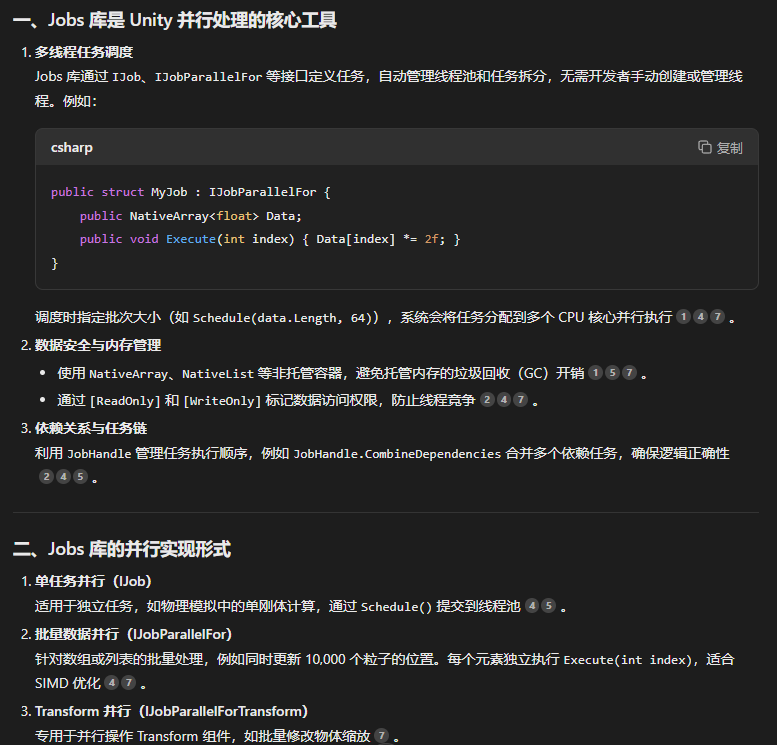This screenshot has width=777, height=745.
Task: Open citation 7 after 垃圾回收 (GC) 开销
Action: 629,373
